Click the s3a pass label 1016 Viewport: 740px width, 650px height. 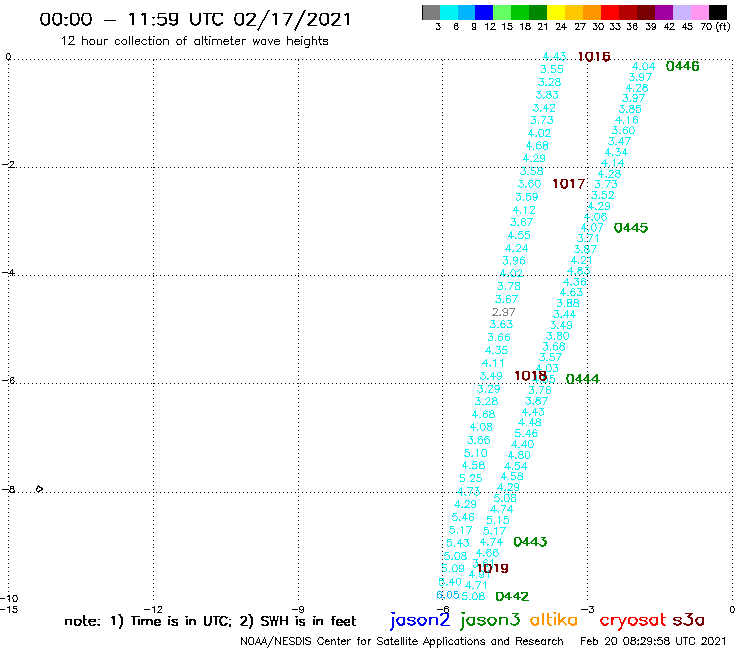point(594,57)
